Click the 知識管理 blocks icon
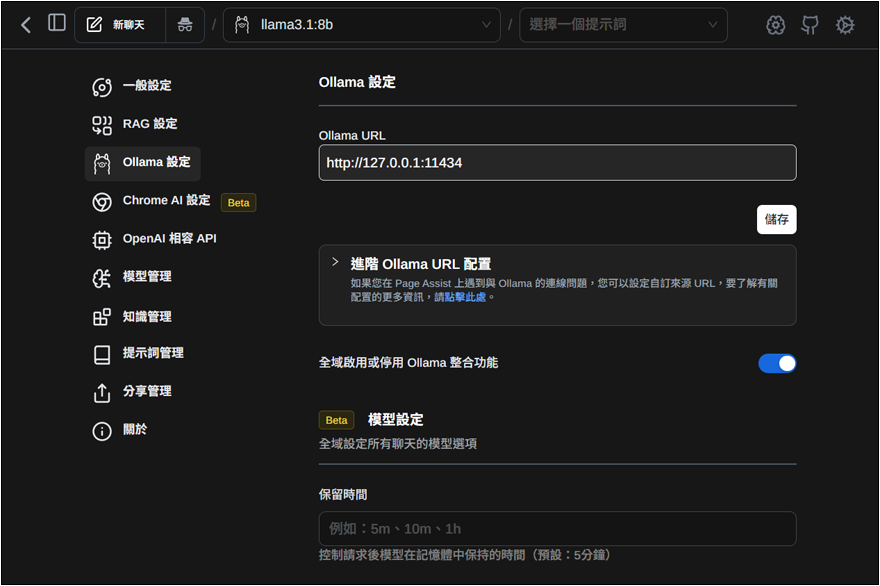This screenshot has height=586, width=880. (x=102, y=317)
